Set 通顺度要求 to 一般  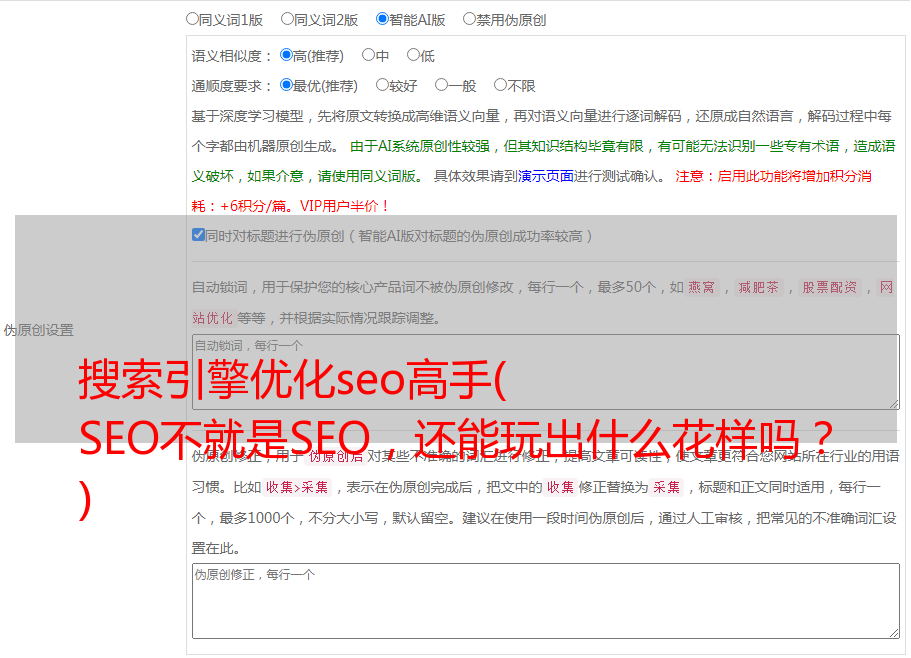click(x=441, y=85)
